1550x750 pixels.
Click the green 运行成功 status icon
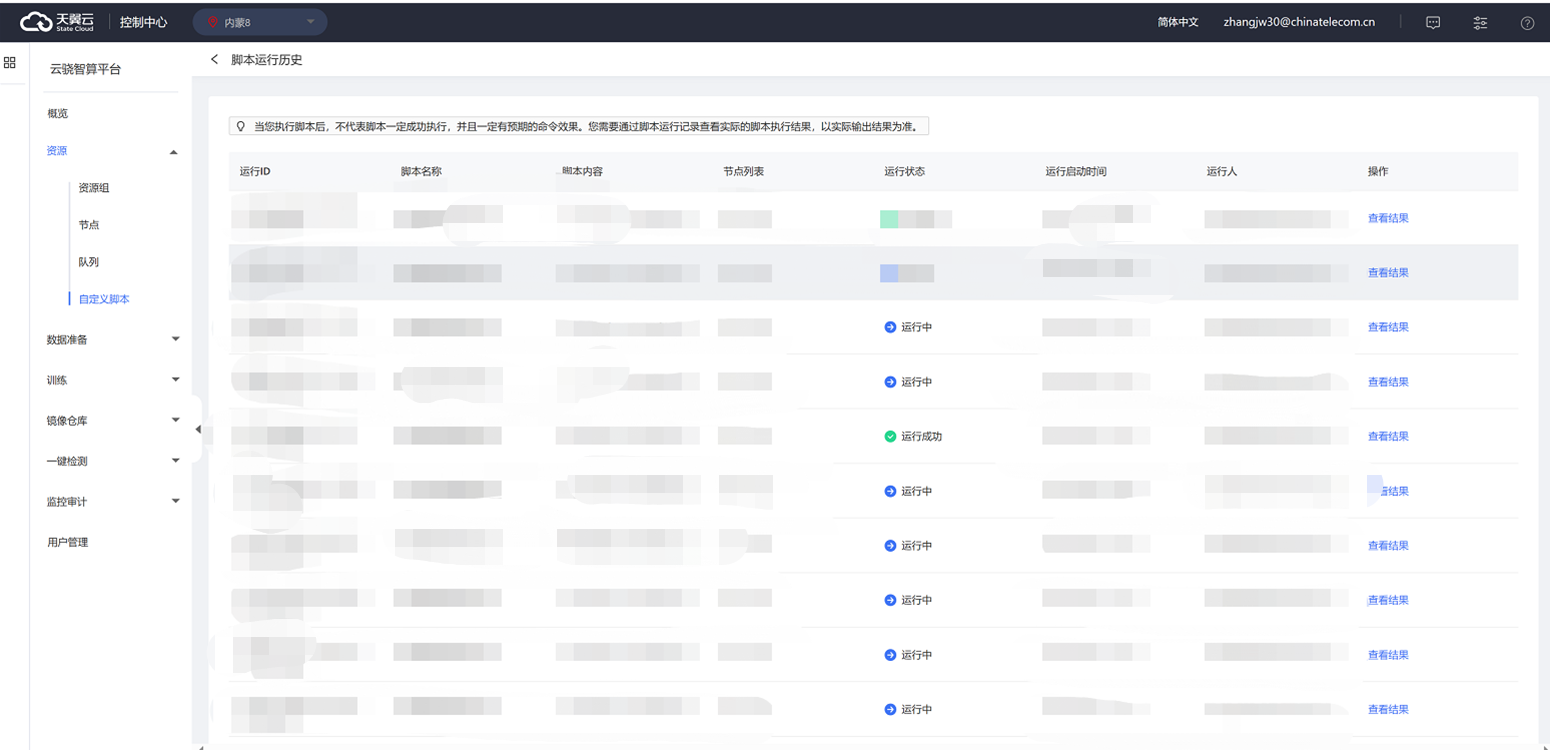(x=890, y=436)
